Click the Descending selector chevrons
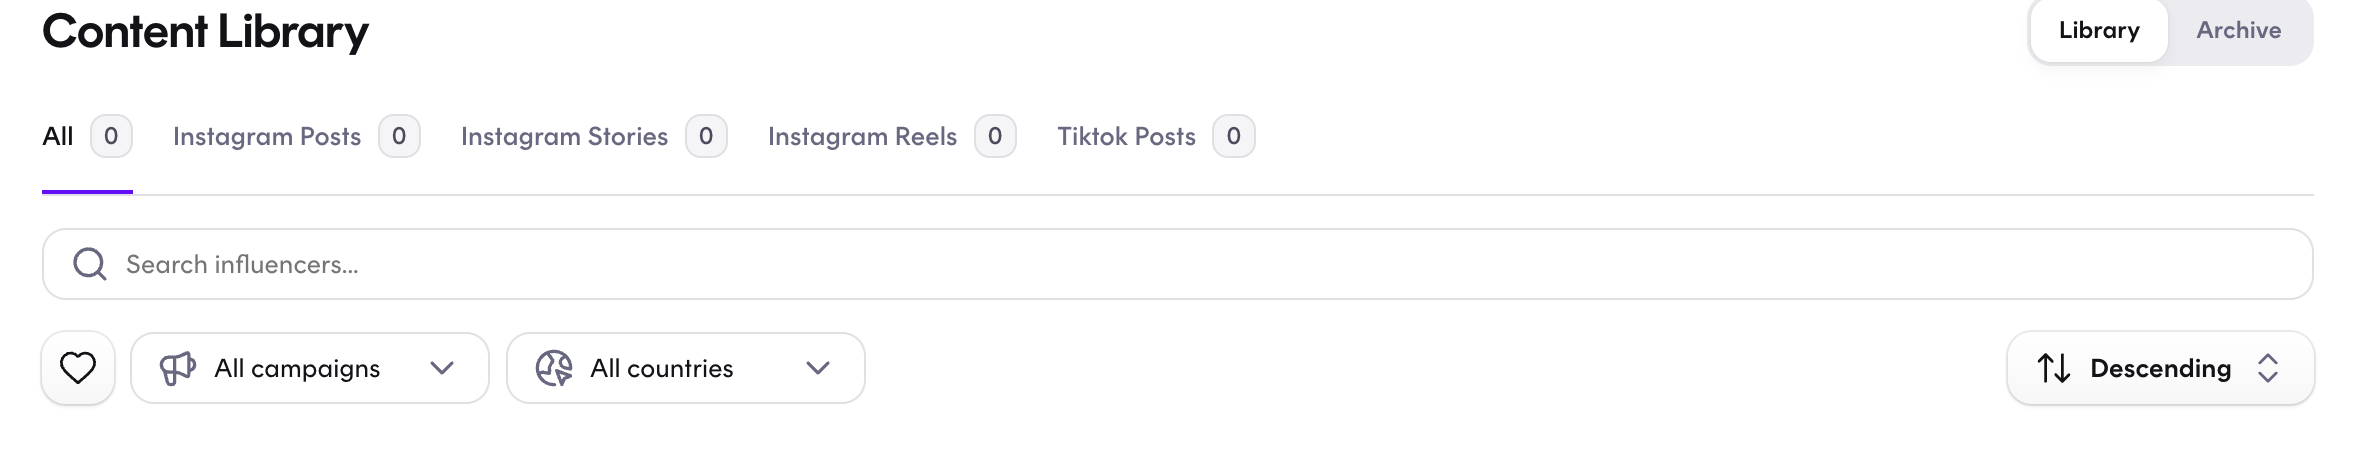2364x450 pixels. click(2268, 368)
